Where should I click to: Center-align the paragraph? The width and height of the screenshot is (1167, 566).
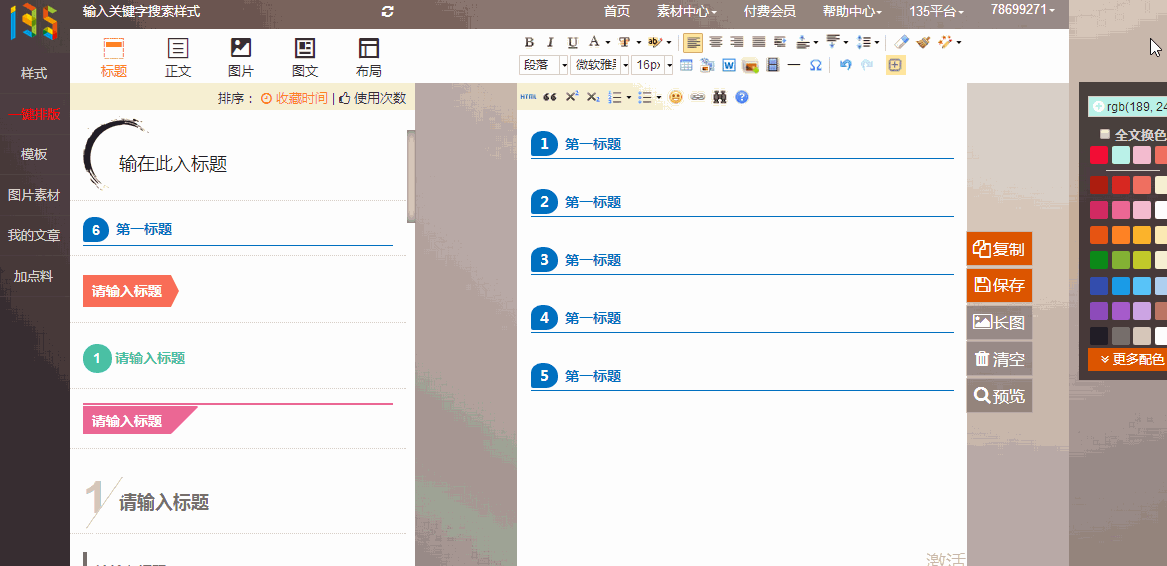coord(715,42)
